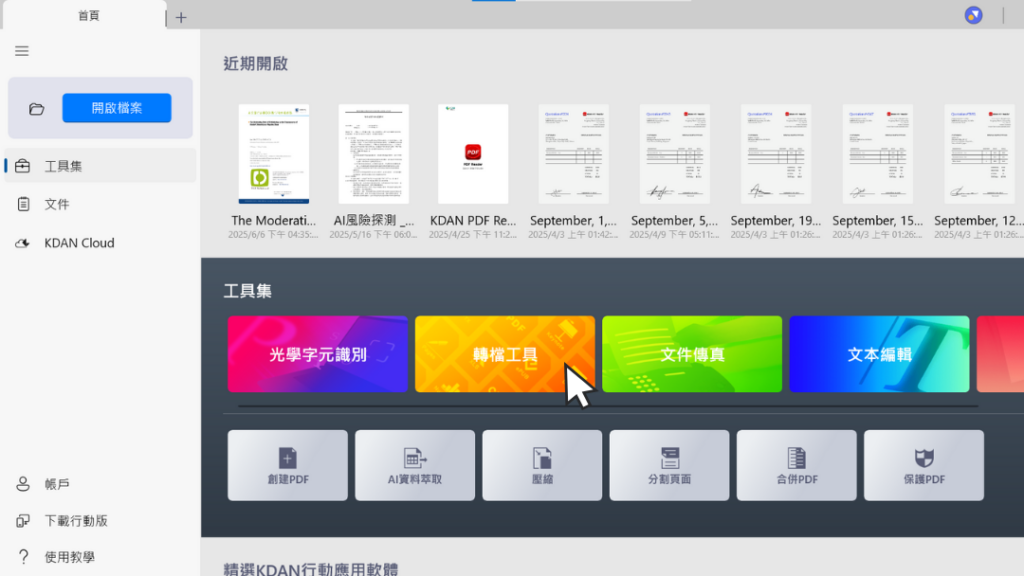Open 'The Moderati...' recent file thumbnail
Viewport: 1024px width, 576px height.
click(274, 154)
